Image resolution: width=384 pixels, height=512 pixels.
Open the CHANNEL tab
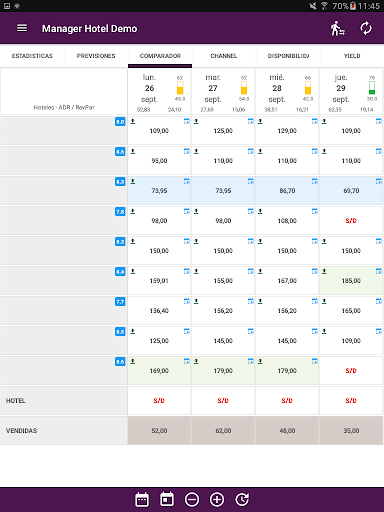(x=224, y=56)
